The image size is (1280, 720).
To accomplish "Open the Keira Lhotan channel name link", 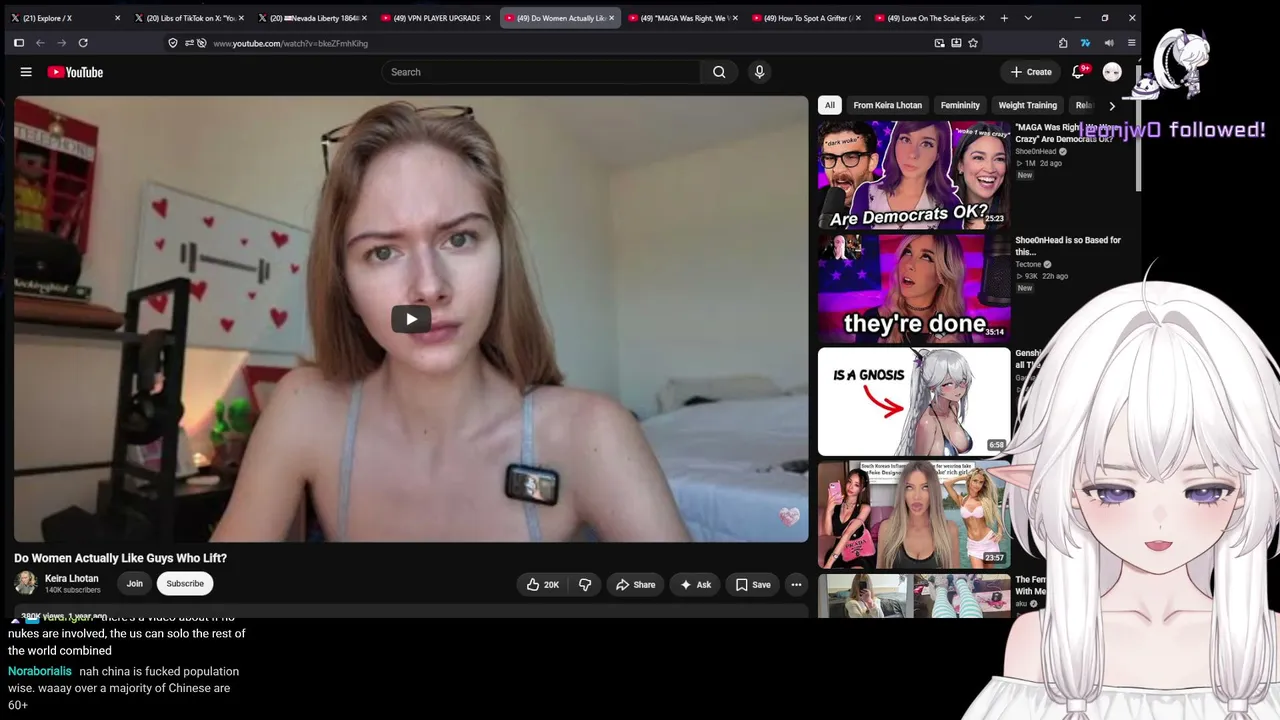I will pyautogui.click(x=72, y=578).
